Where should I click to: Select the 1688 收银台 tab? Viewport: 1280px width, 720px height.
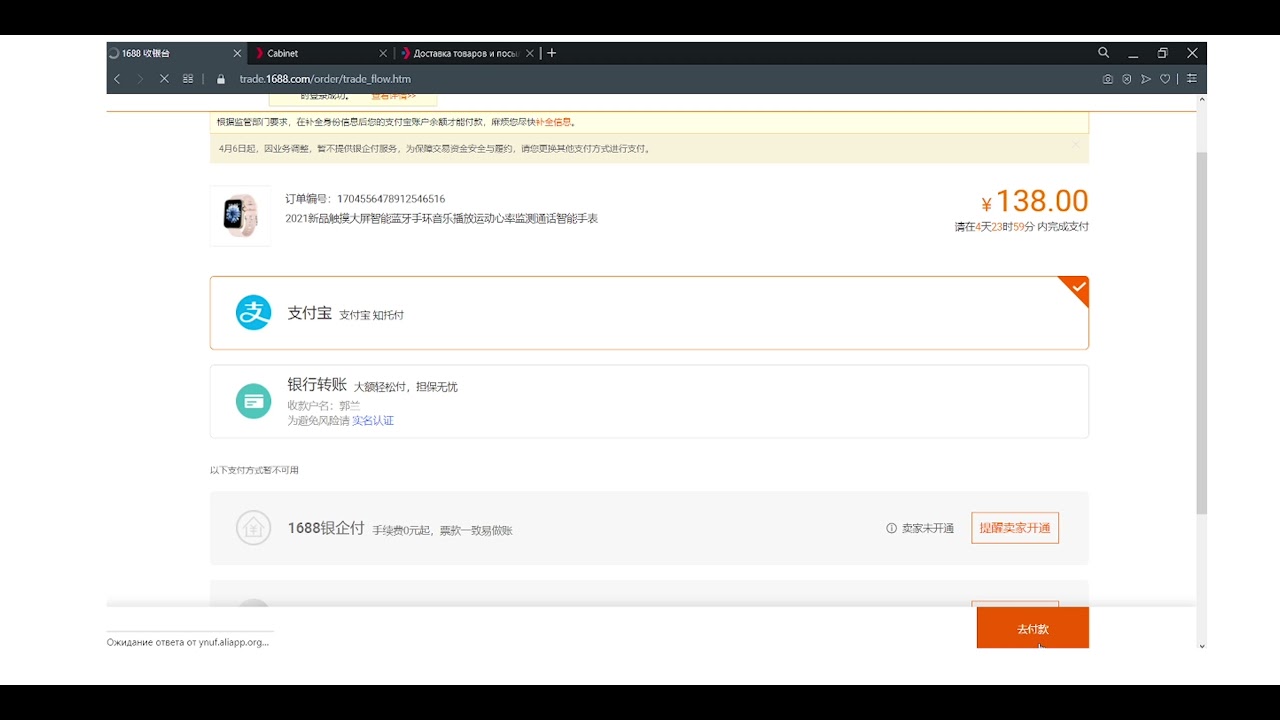176,53
